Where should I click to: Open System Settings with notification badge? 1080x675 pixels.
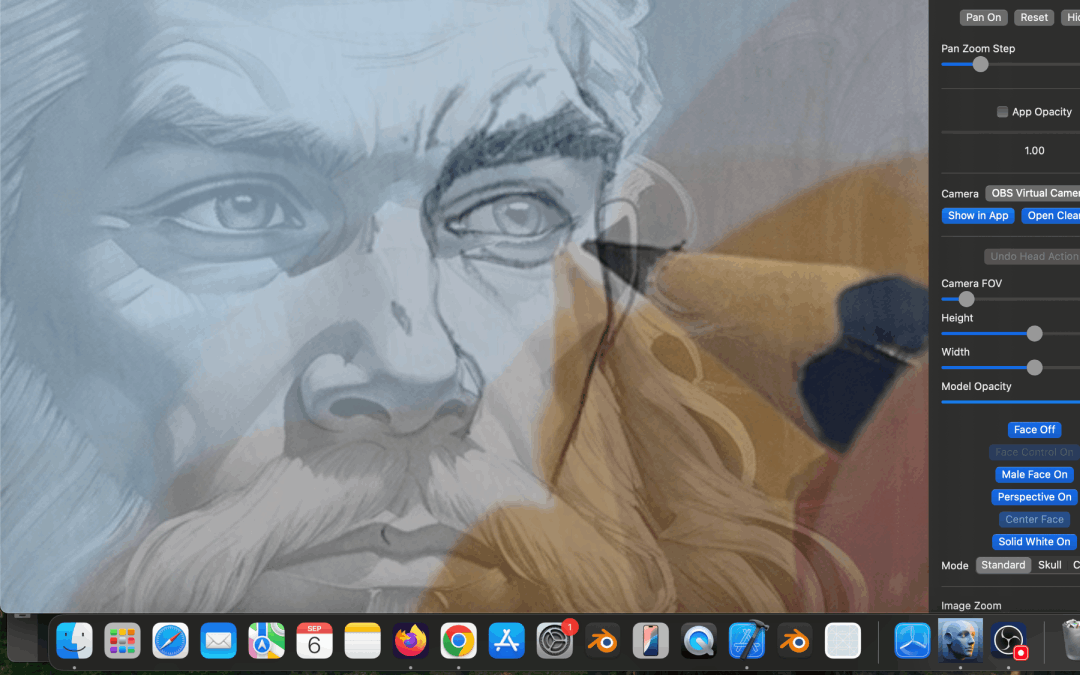coord(555,641)
